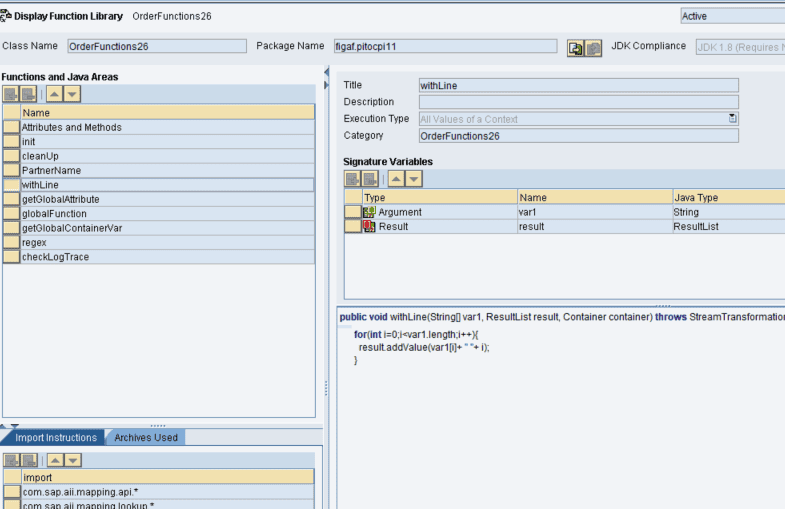The width and height of the screenshot is (785, 509).
Task: Click row selector beside init
Action: [x=12, y=142]
